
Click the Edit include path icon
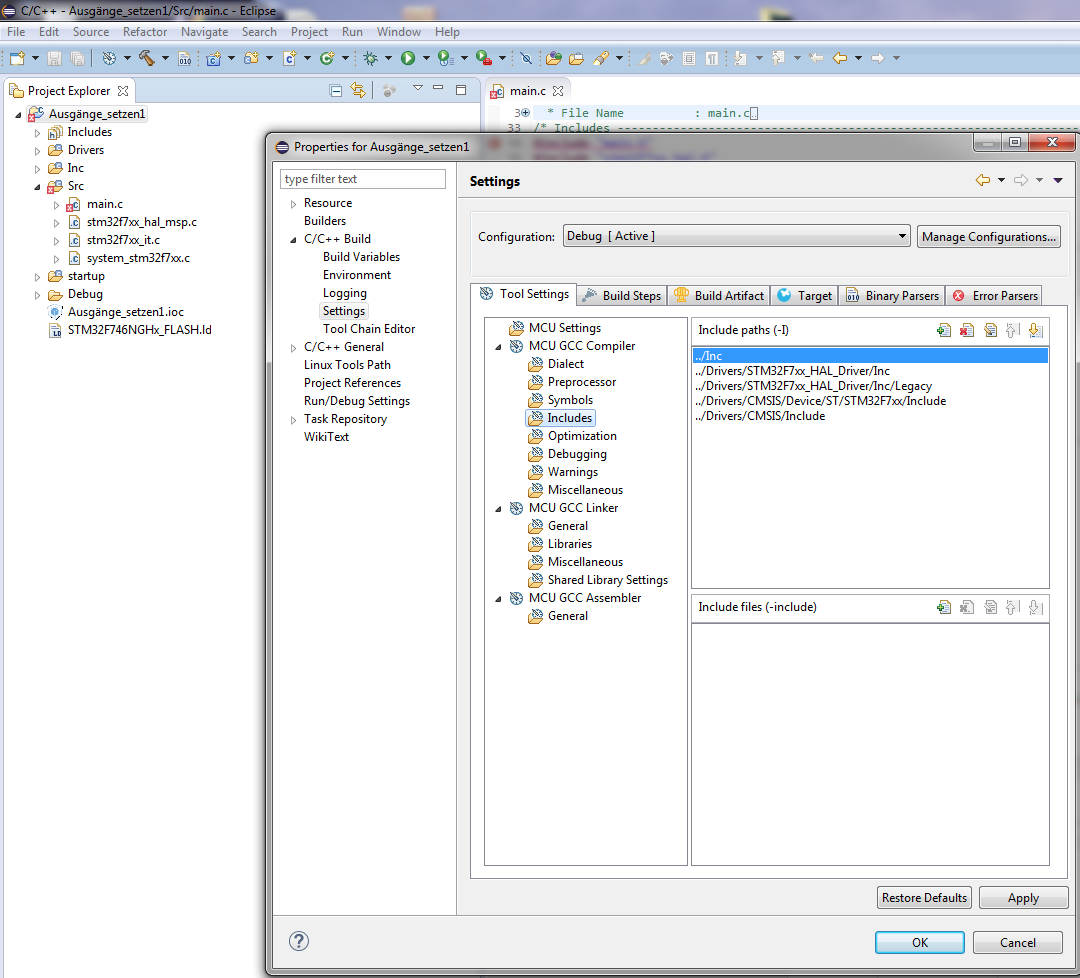[x=990, y=331]
